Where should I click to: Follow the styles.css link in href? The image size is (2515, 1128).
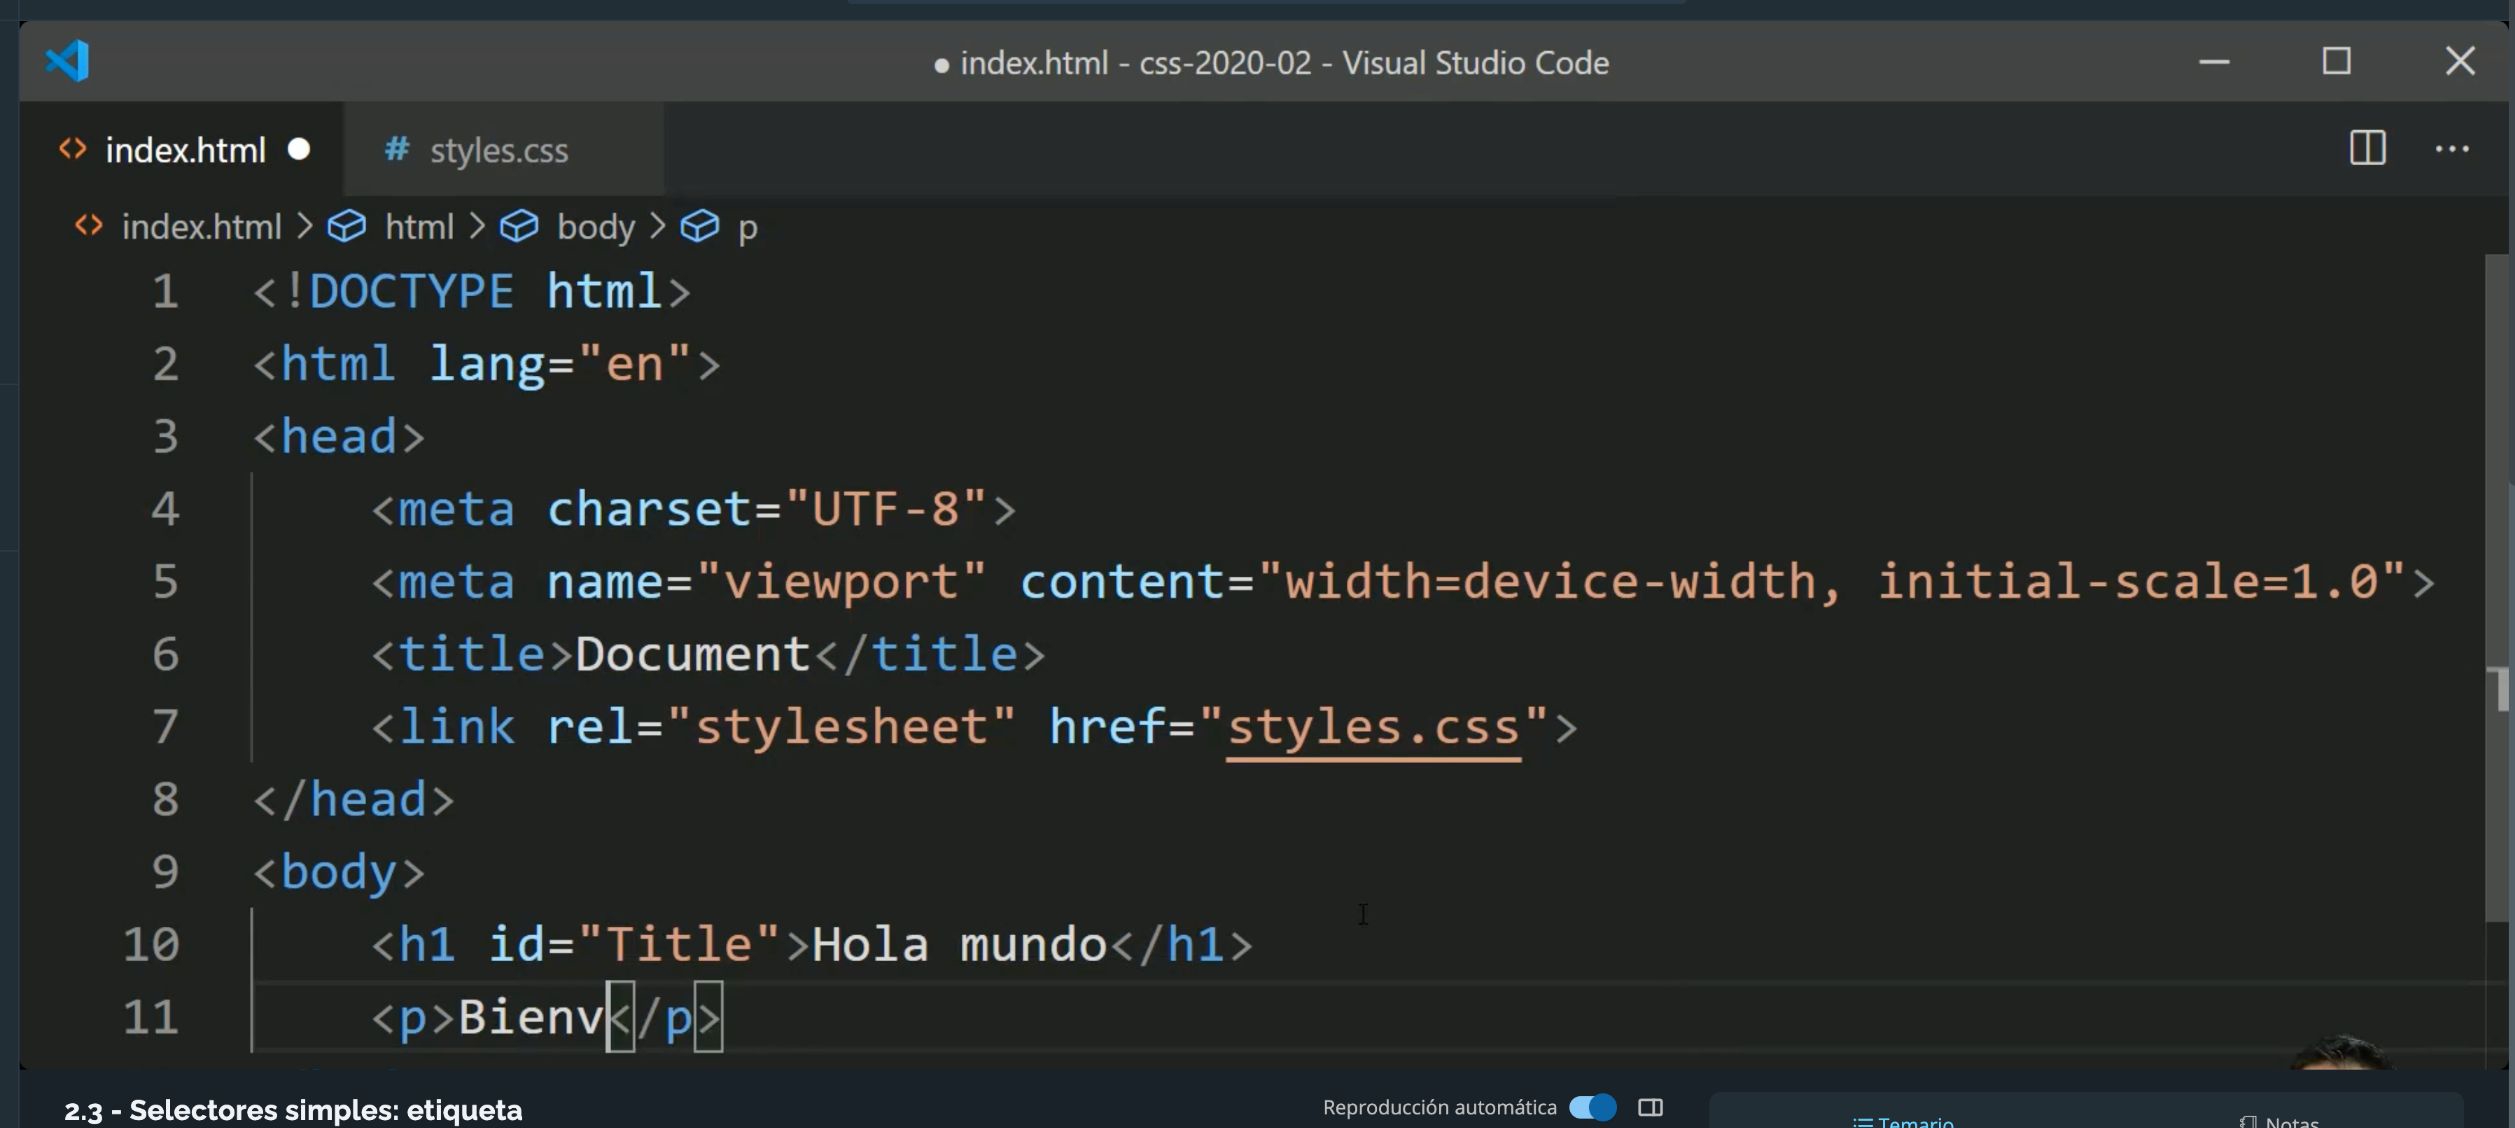(1372, 727)
